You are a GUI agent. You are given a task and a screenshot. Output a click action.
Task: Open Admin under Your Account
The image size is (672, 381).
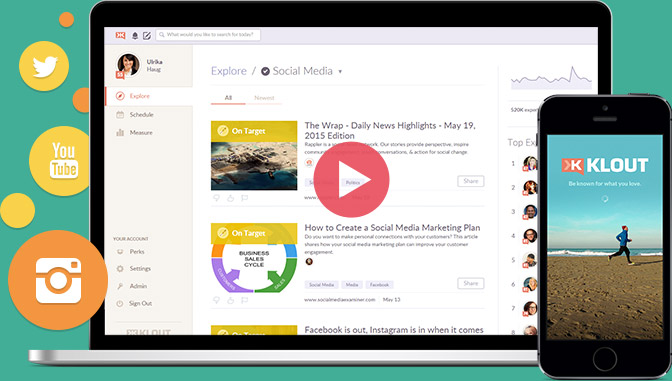click(138, 286)
